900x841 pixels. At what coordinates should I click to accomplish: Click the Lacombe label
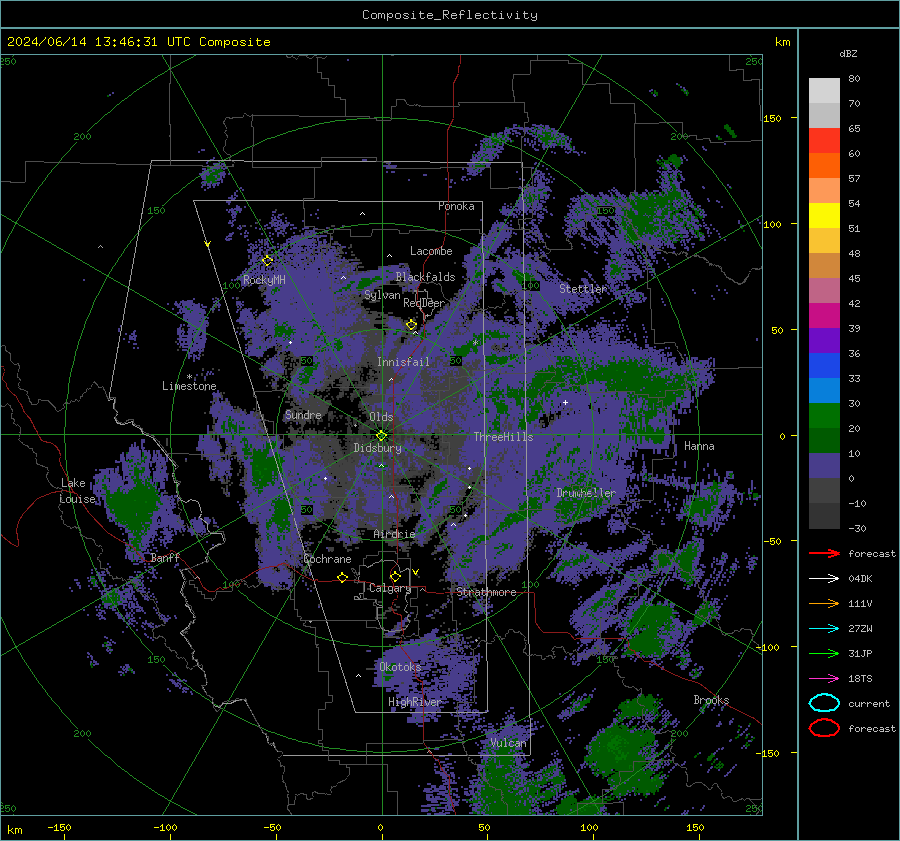431,251
